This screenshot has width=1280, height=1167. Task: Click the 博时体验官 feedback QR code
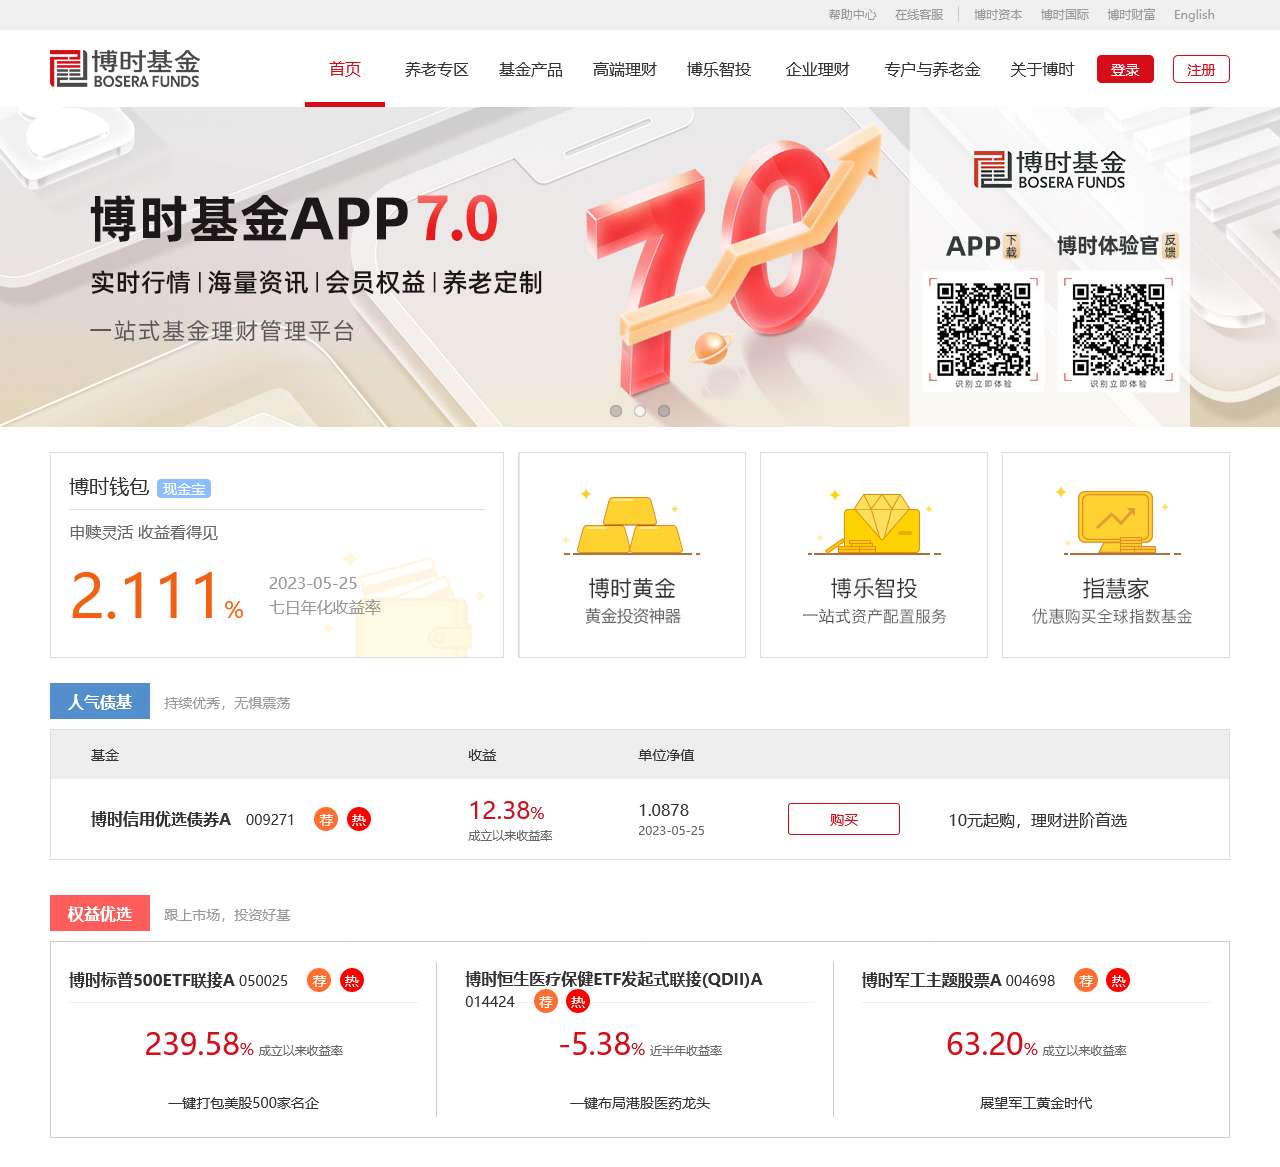point(1118,329)
